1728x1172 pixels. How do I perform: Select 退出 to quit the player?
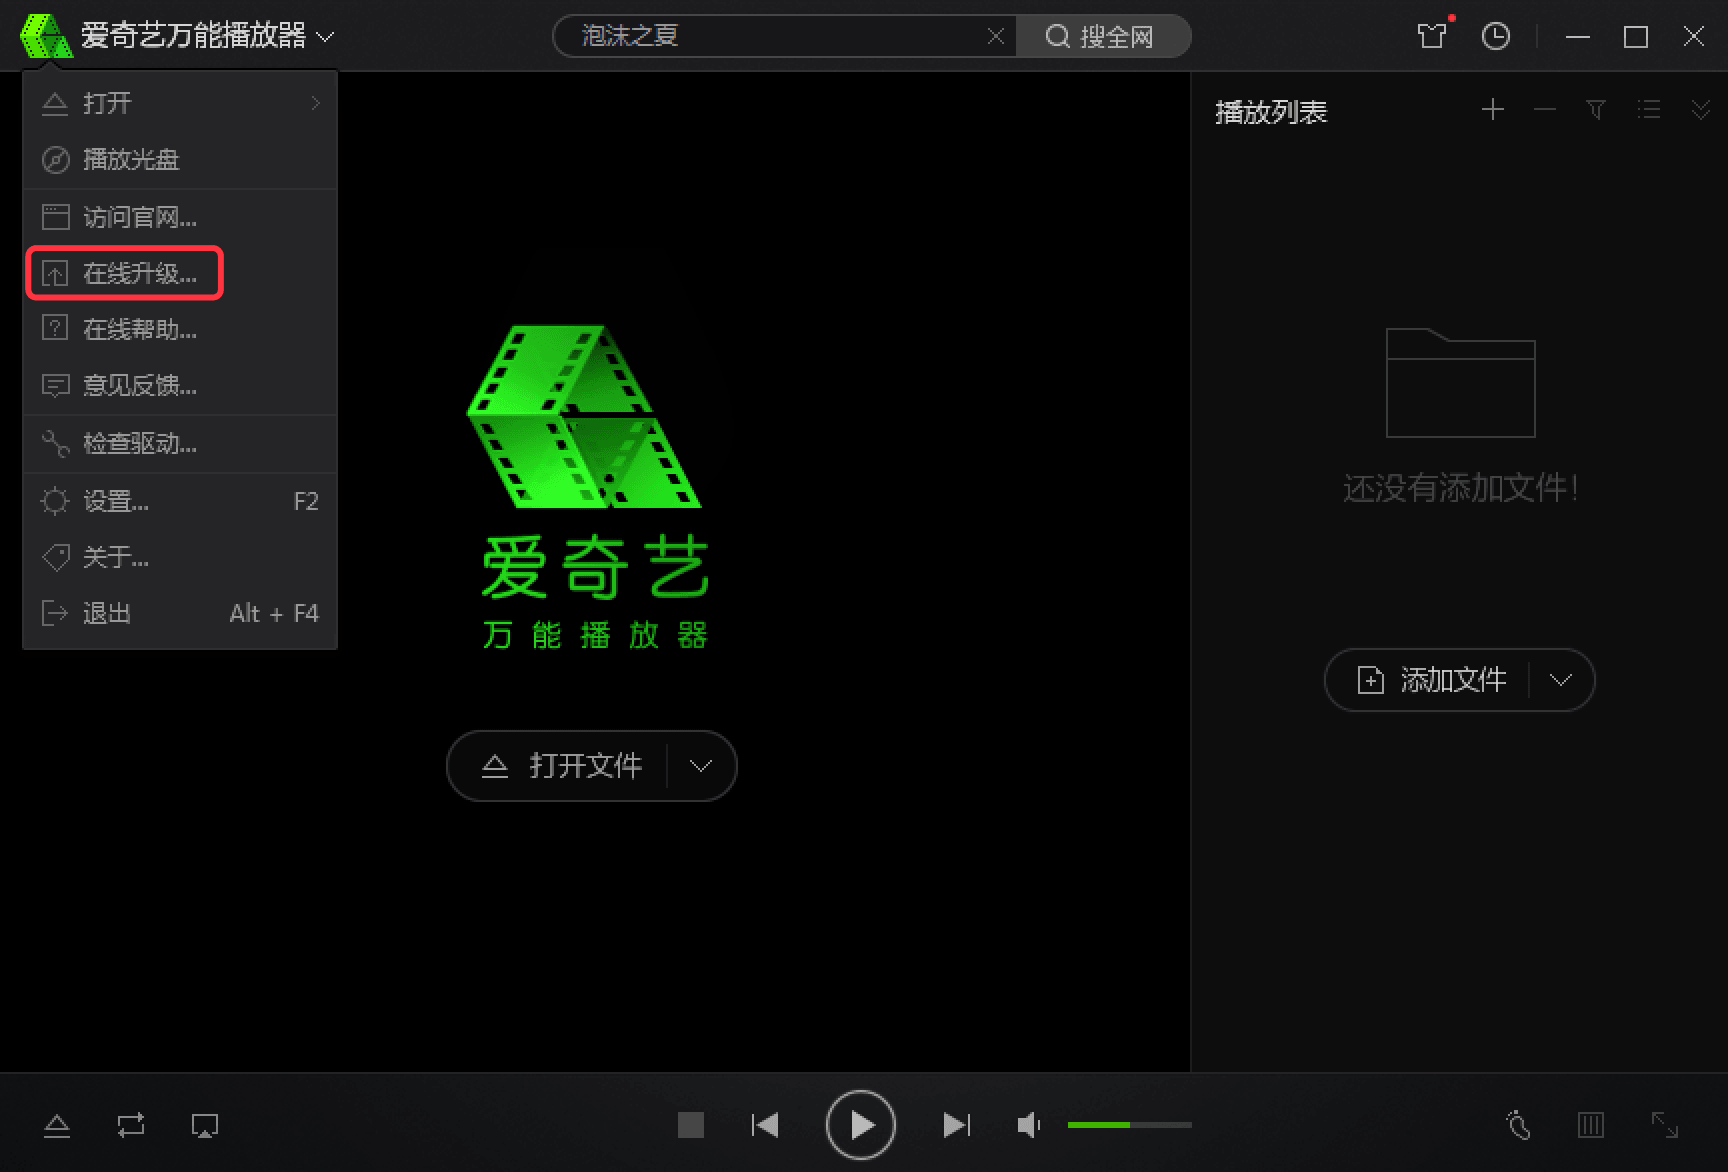180,613
